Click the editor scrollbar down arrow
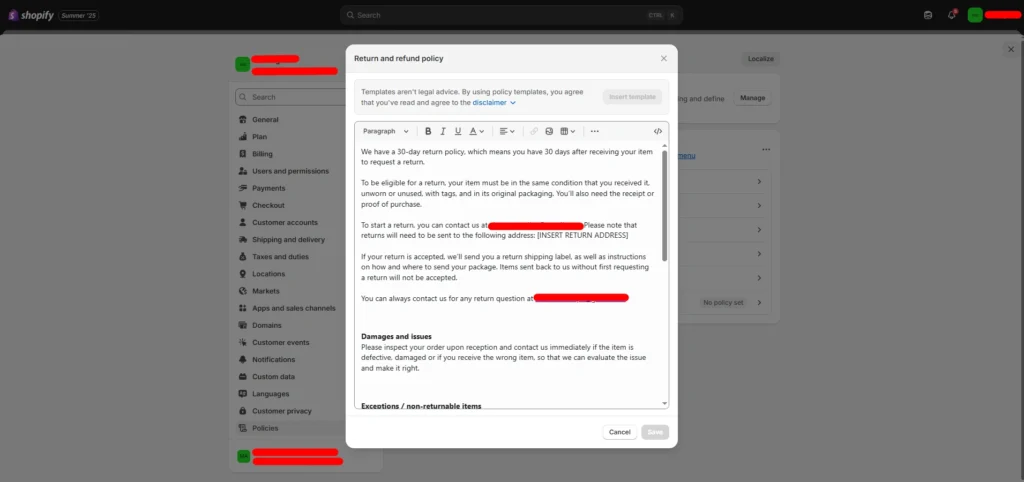This screenshot has height=482, width=1024. [665, 404]
